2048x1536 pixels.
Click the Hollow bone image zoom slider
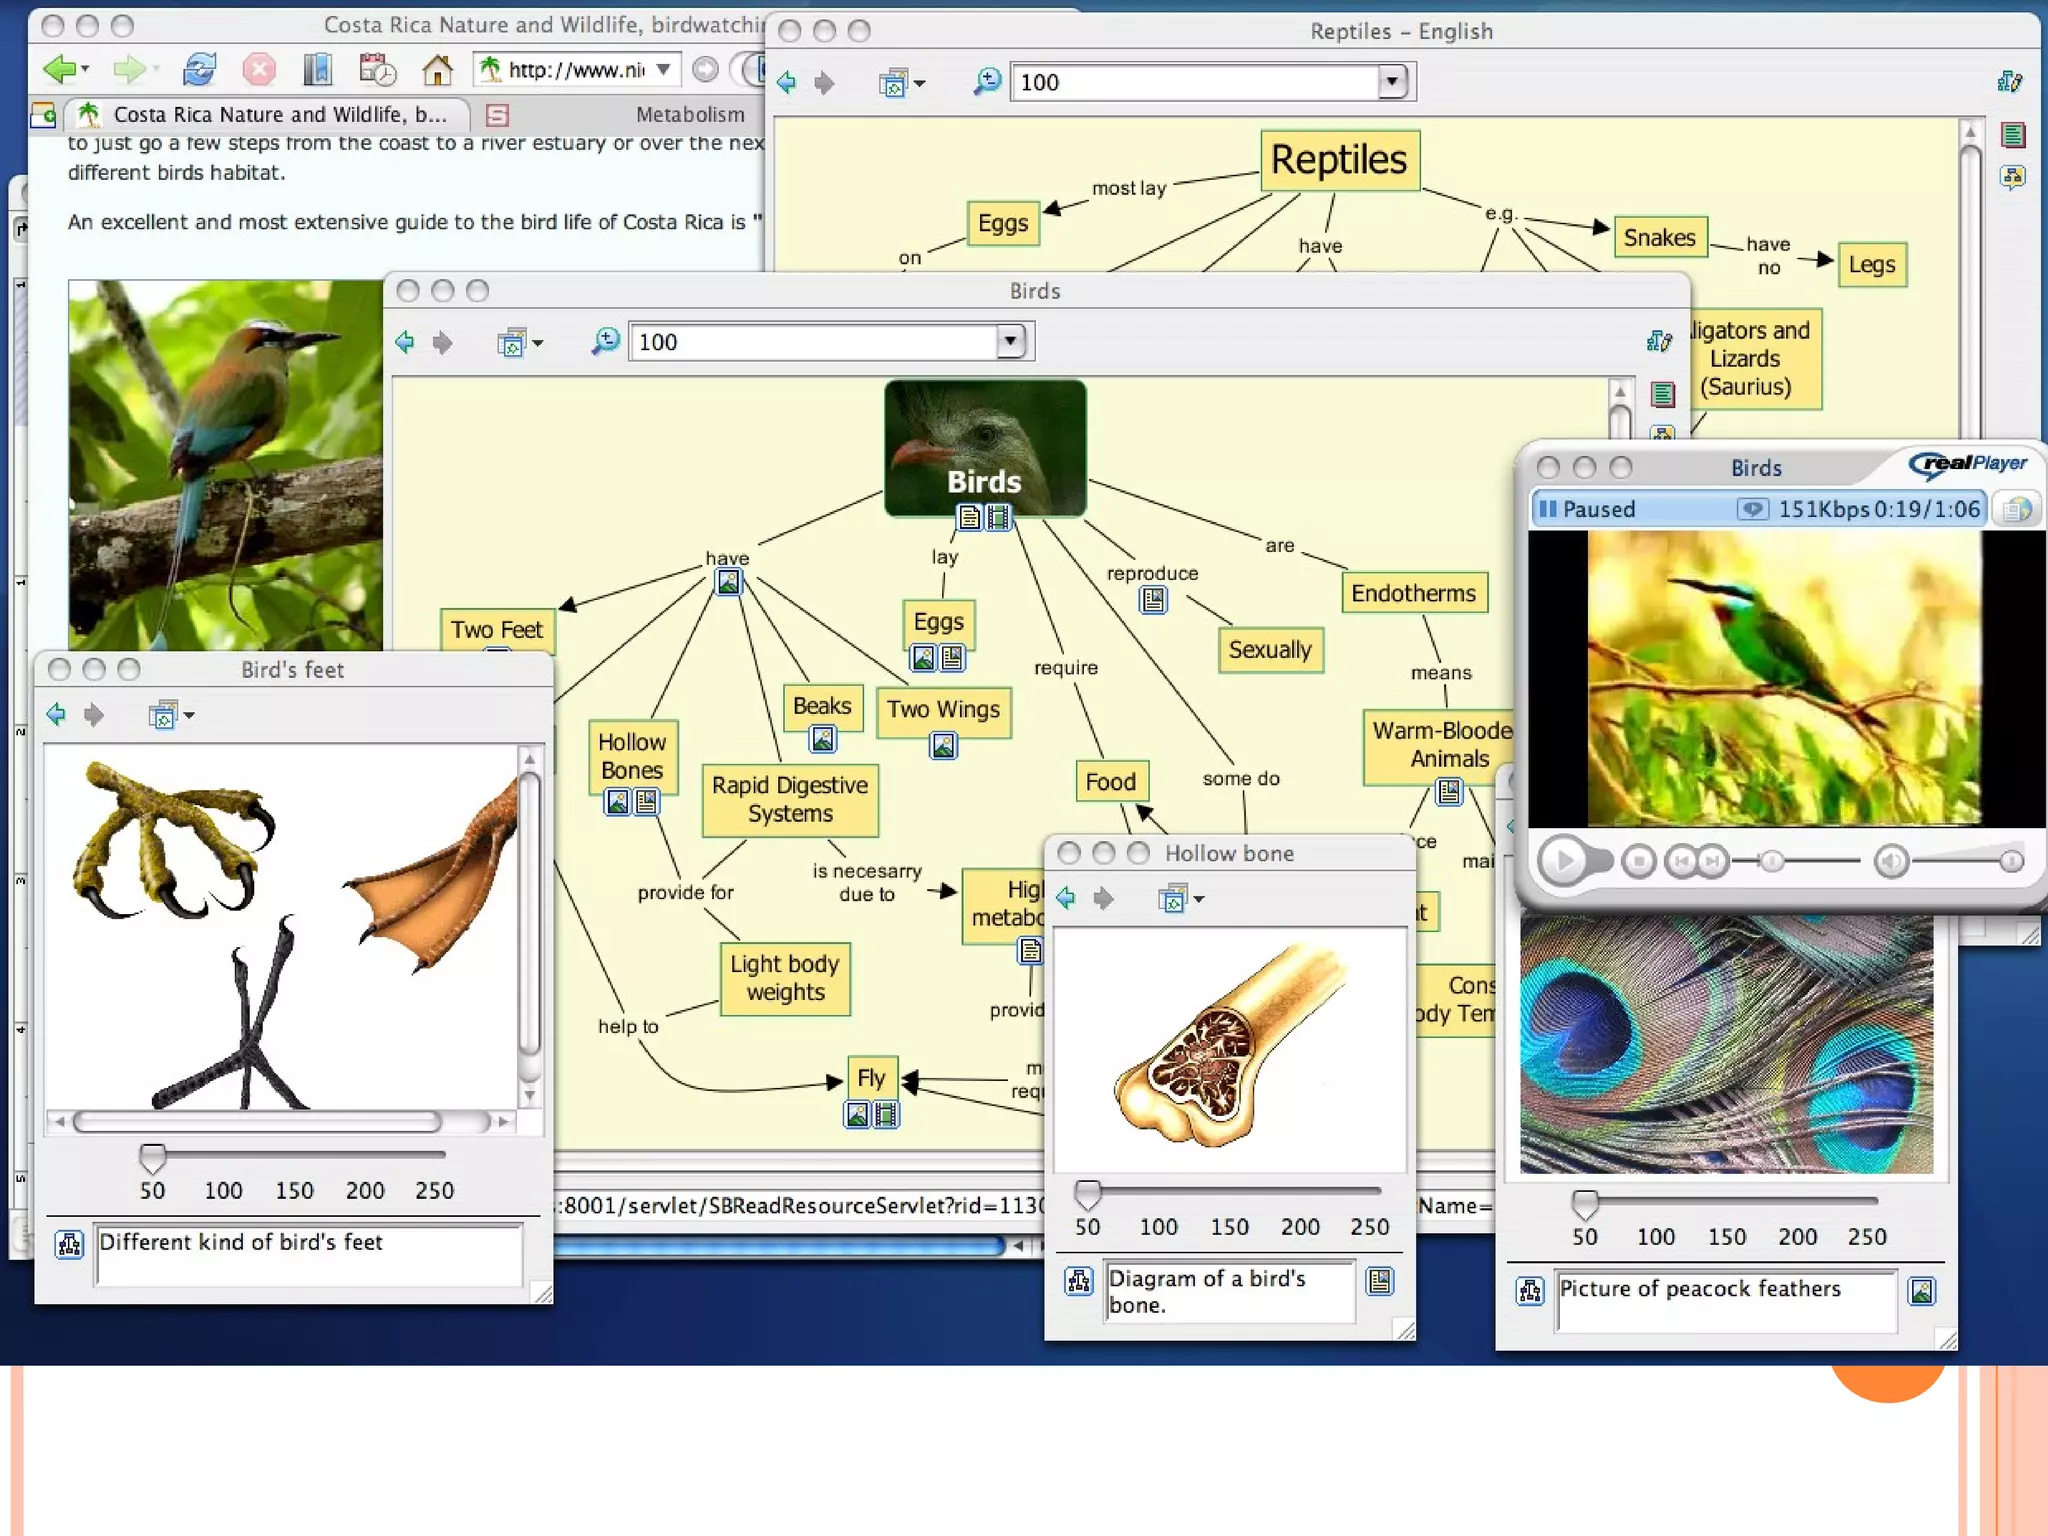(x=1087, y=1194)
